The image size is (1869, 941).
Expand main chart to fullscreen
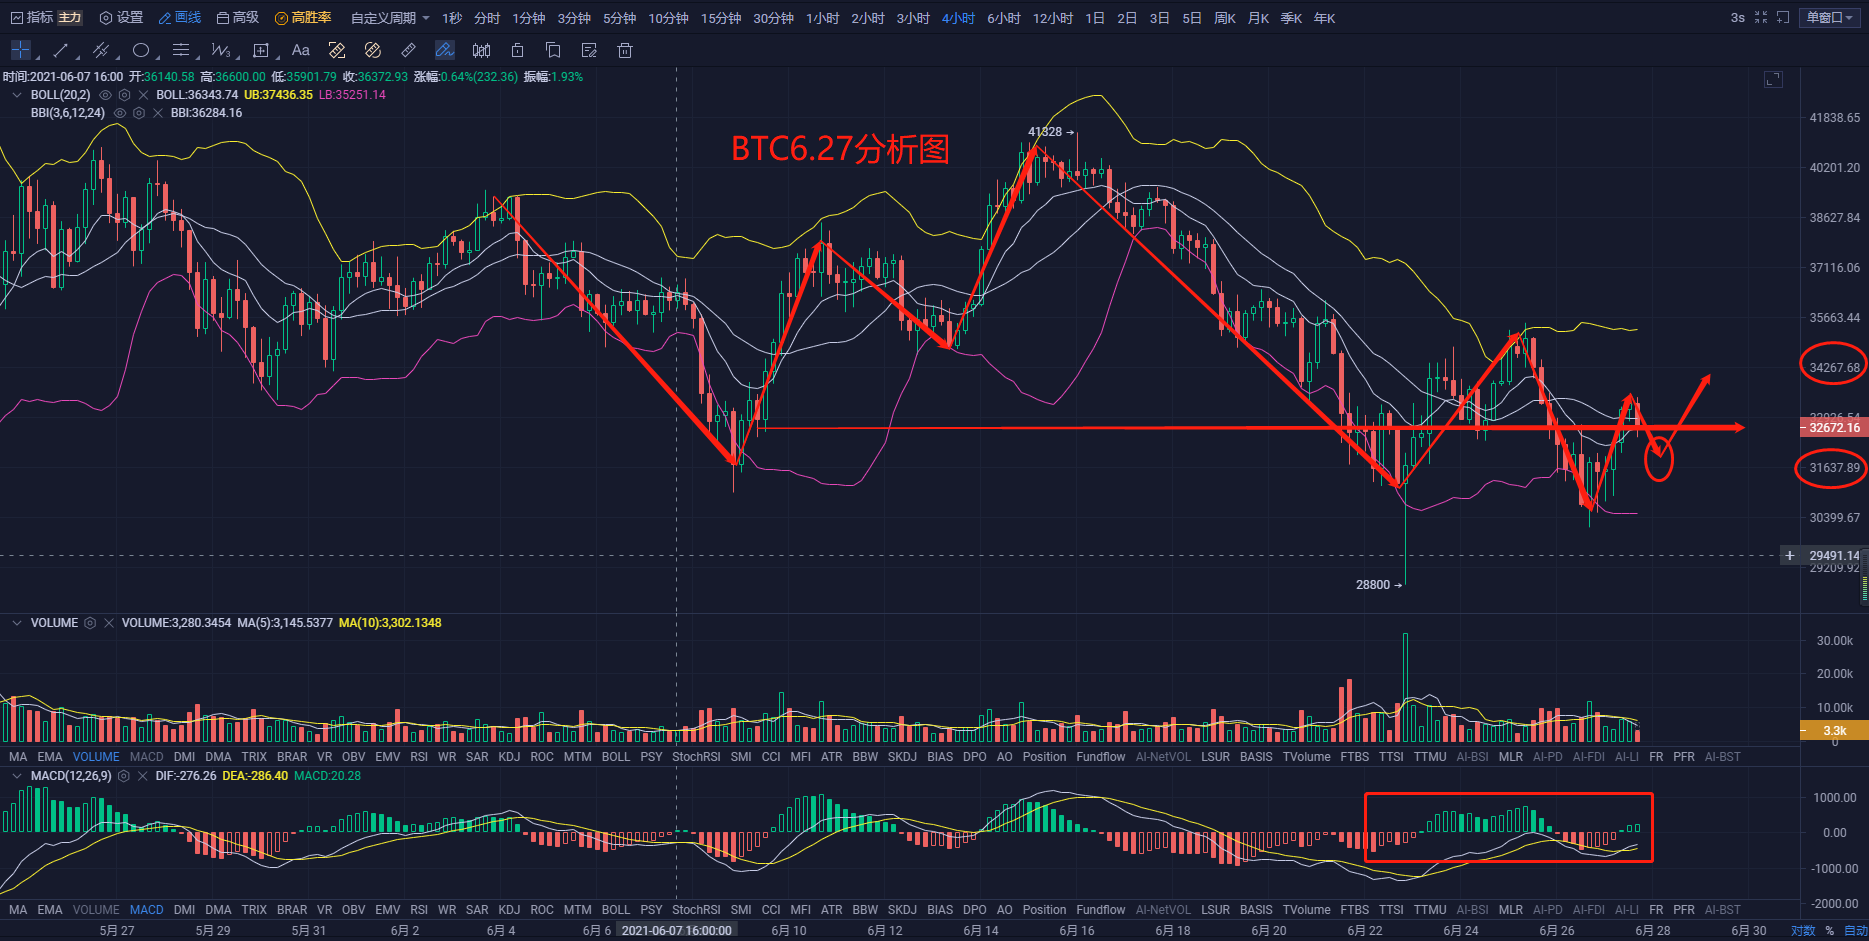coord(1773,80)
